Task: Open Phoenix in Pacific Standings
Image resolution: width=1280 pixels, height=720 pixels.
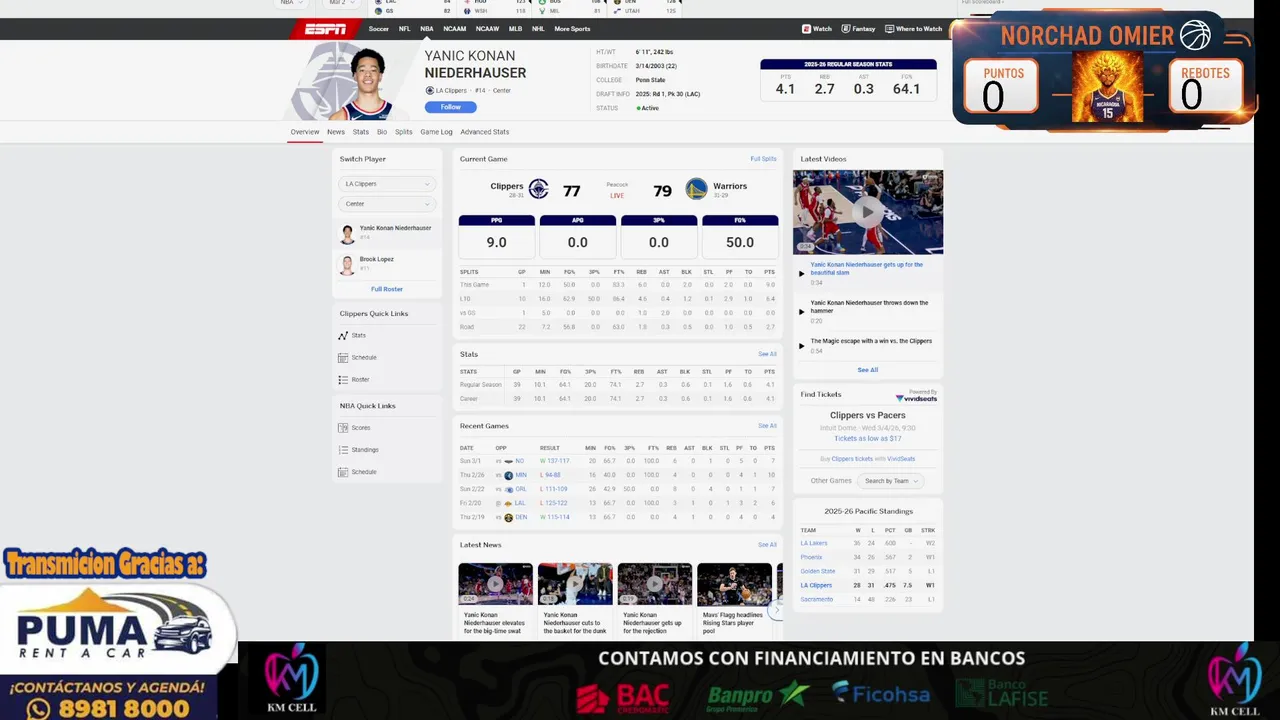Action: [811, 557]
